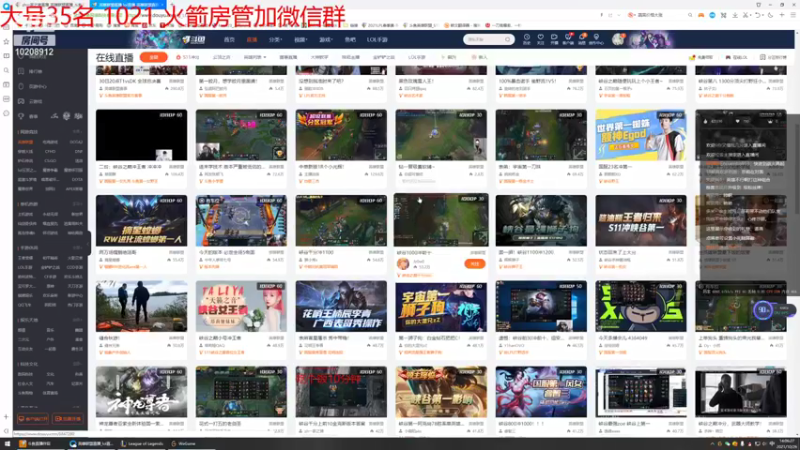Open watch history clock icon
This screenshot has height=450, width=800.
pyautogui.click(x=527, y=39)
